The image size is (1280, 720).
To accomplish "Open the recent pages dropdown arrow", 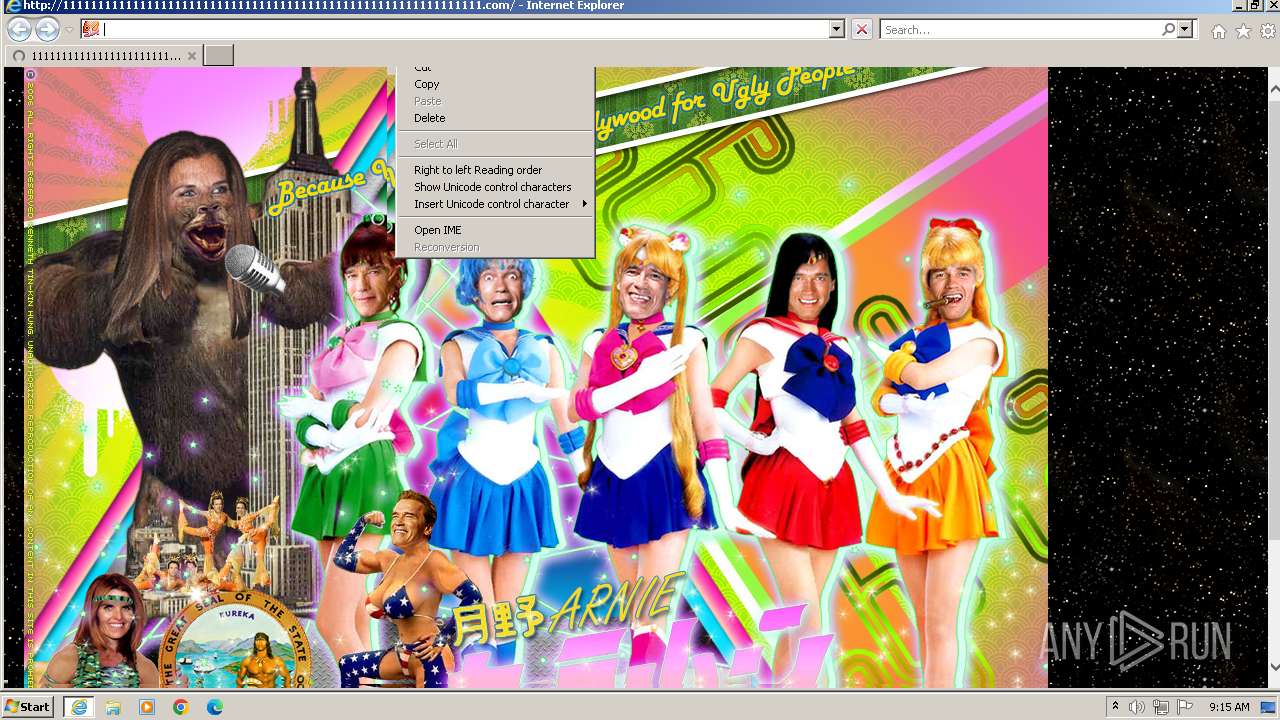I will coord(69,30).
